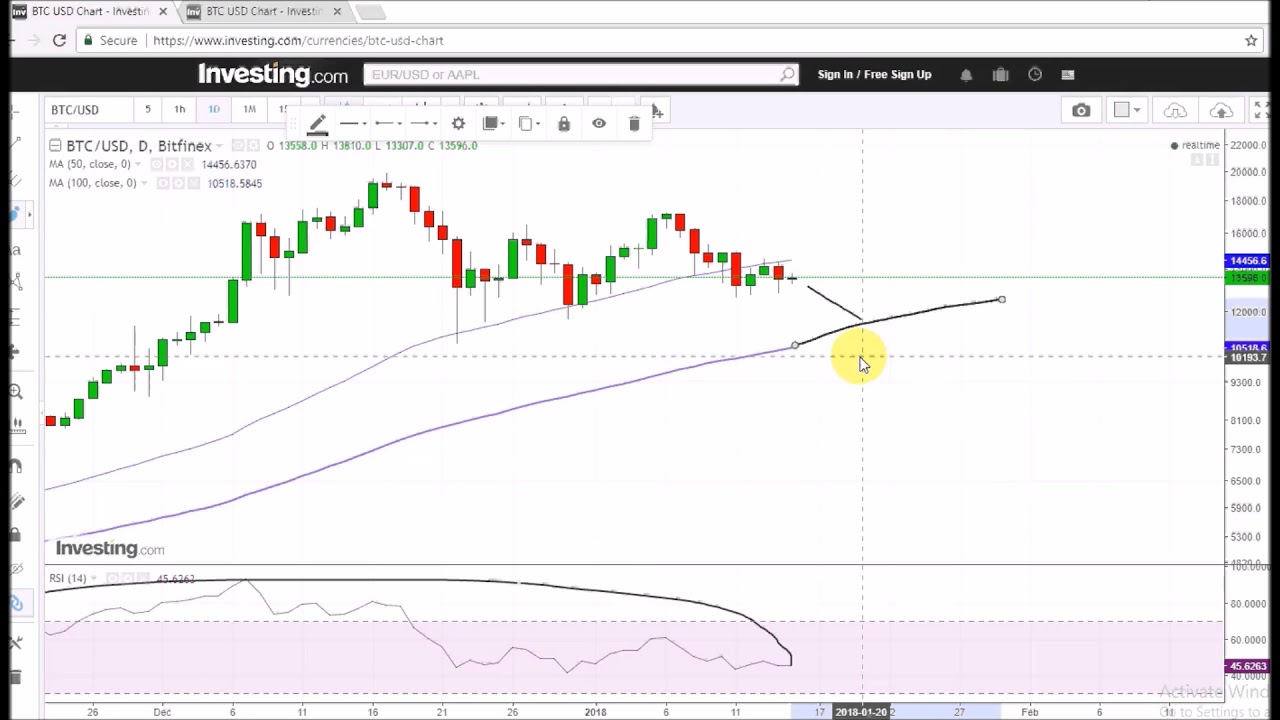Open the drawing settings gear
1280x720 pixels.
tap(458, 123)
